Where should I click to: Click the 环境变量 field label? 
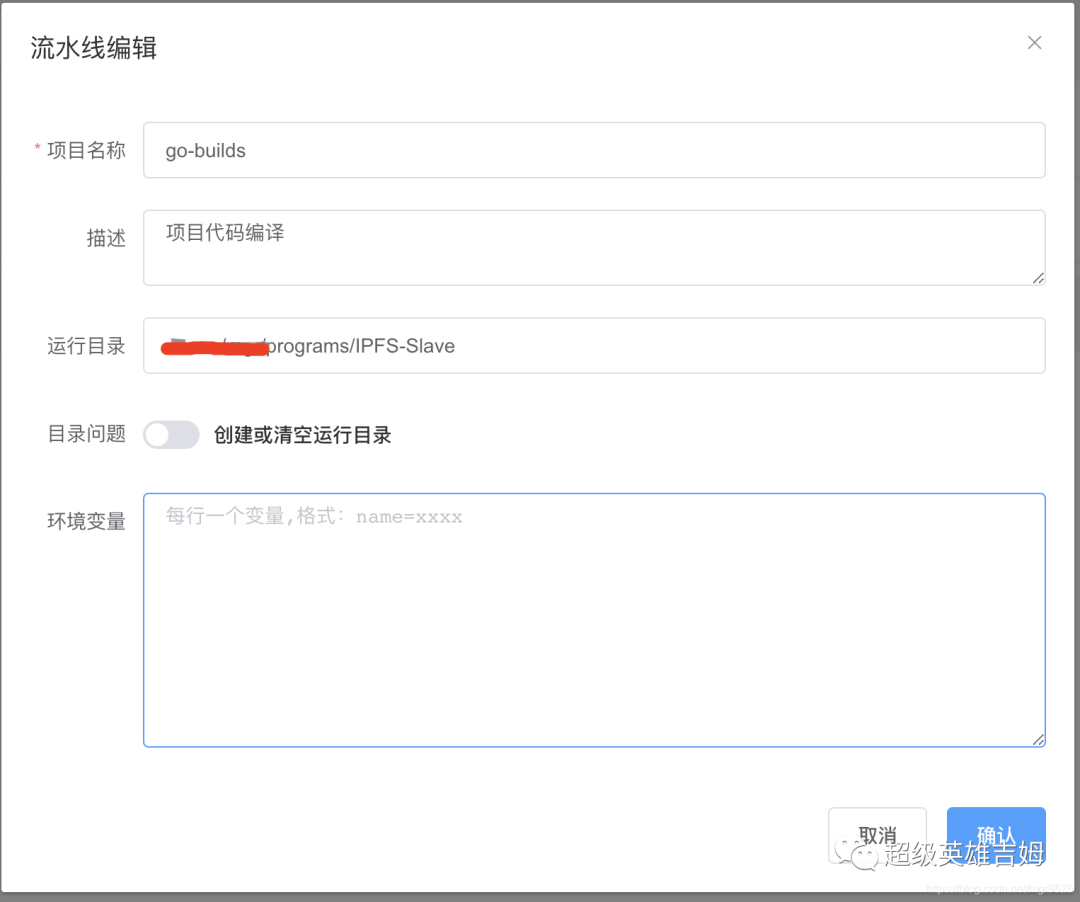click(86, 521)
